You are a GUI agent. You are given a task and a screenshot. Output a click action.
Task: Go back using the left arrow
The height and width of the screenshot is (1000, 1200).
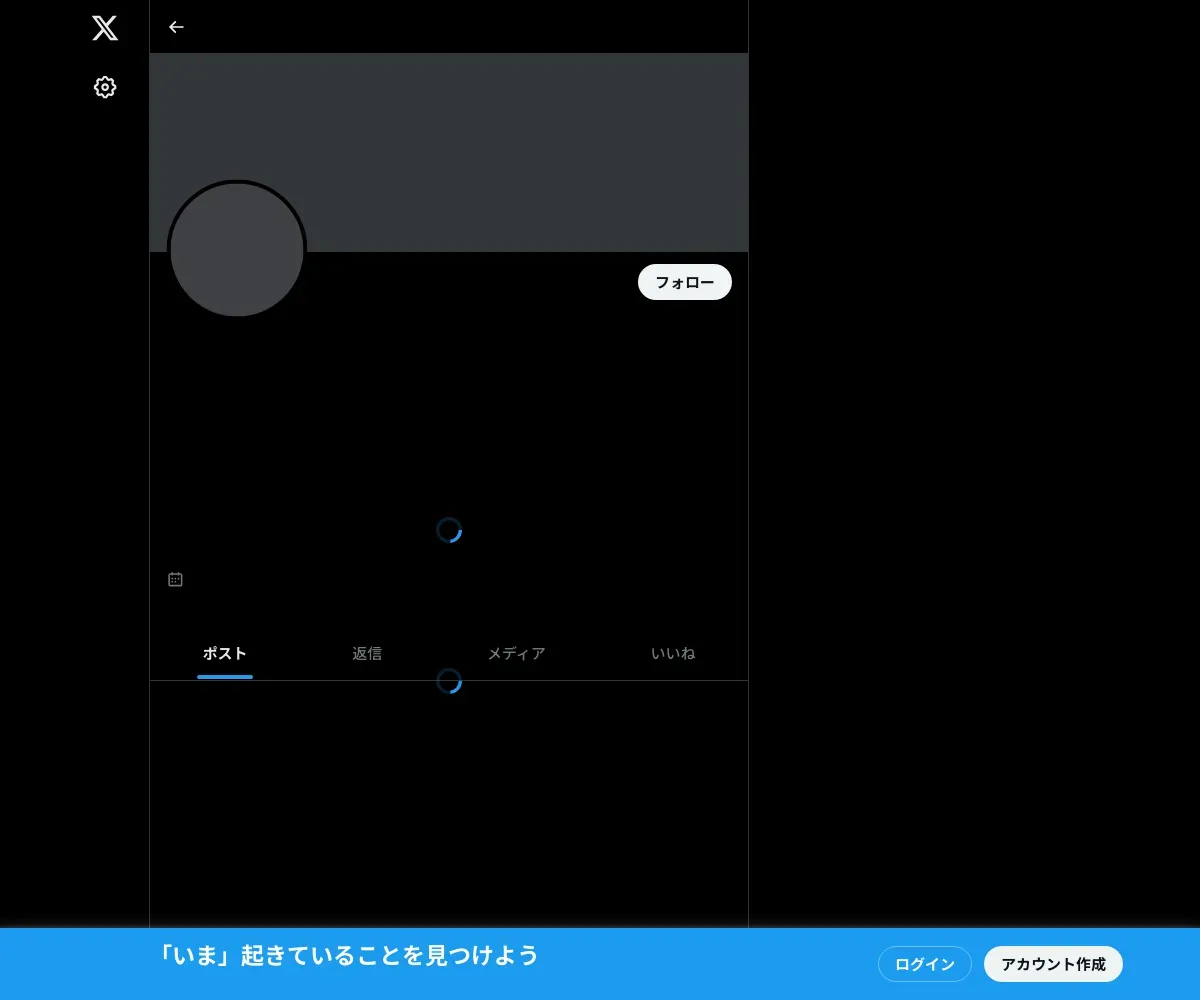click(176, 27)
